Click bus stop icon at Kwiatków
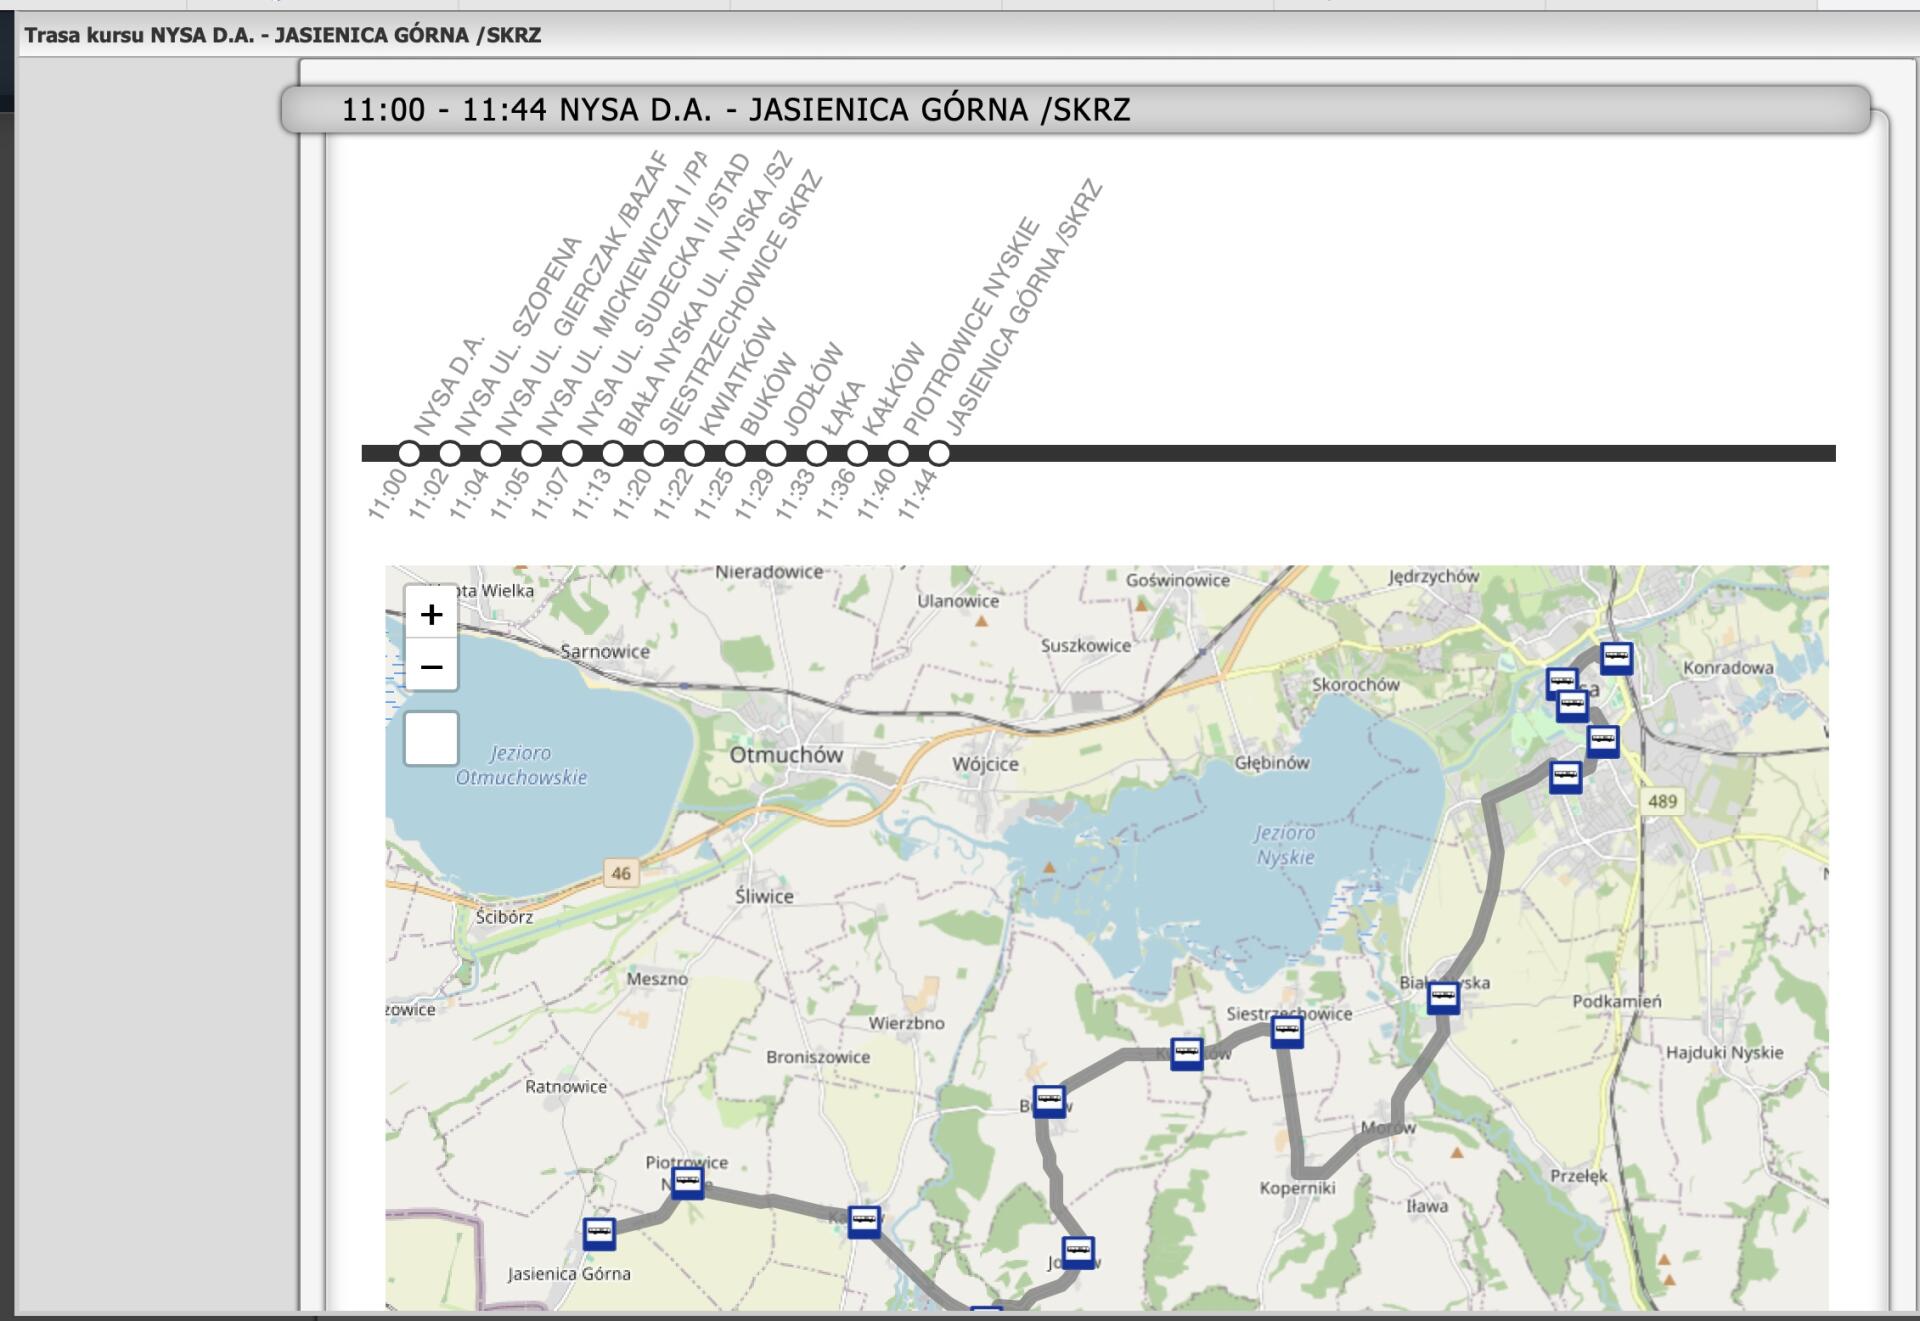This screenshot has height=1321, width=1920. 1186,1053
